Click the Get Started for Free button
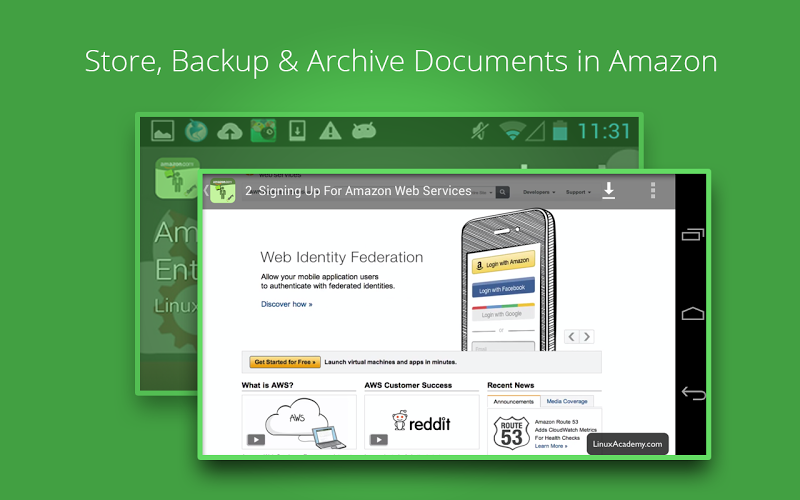Viewport: 800px width, 500px height. click(x=285, y=362)
